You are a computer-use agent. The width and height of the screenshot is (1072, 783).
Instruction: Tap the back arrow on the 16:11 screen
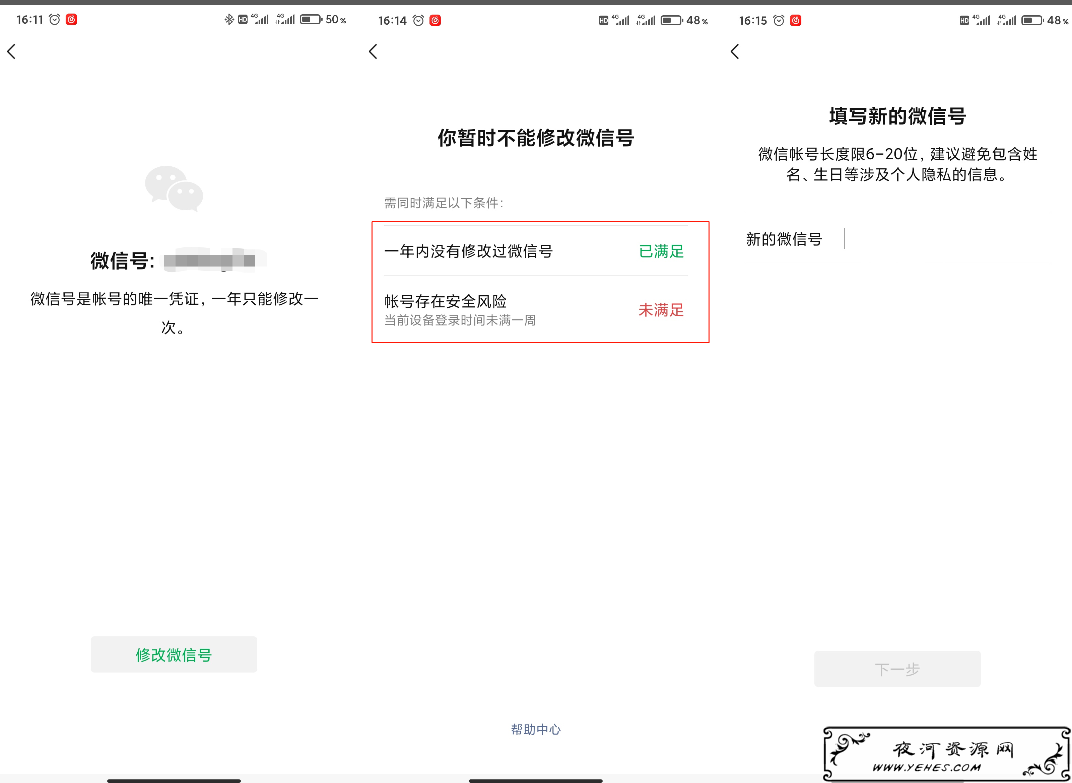(x=11, y=51)
